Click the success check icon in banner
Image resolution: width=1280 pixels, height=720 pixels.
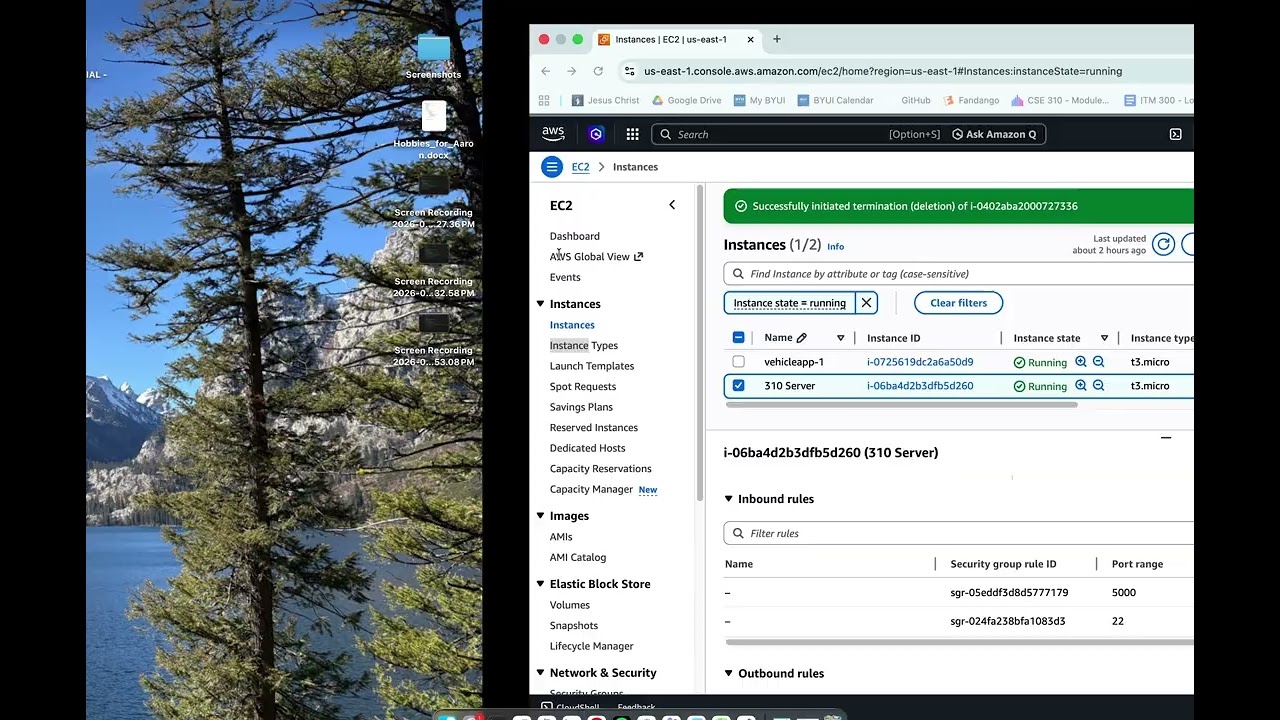click(741, 206)
